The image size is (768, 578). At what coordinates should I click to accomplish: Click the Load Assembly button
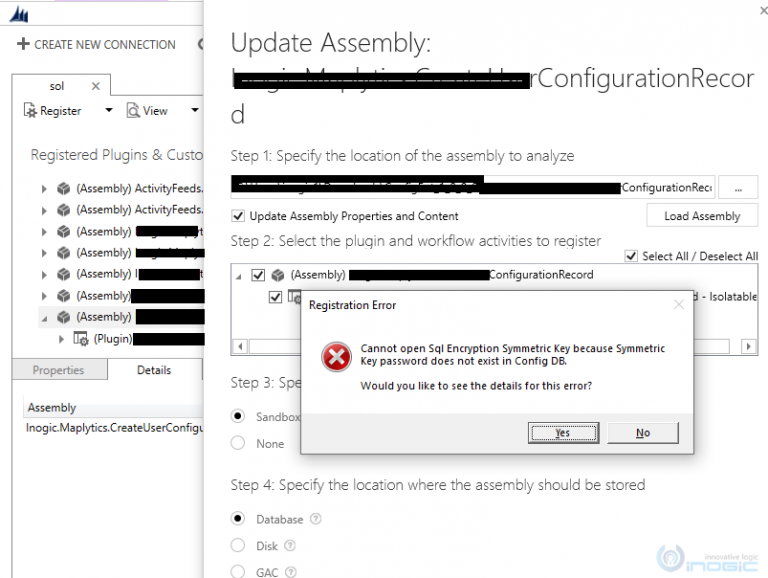702,216
